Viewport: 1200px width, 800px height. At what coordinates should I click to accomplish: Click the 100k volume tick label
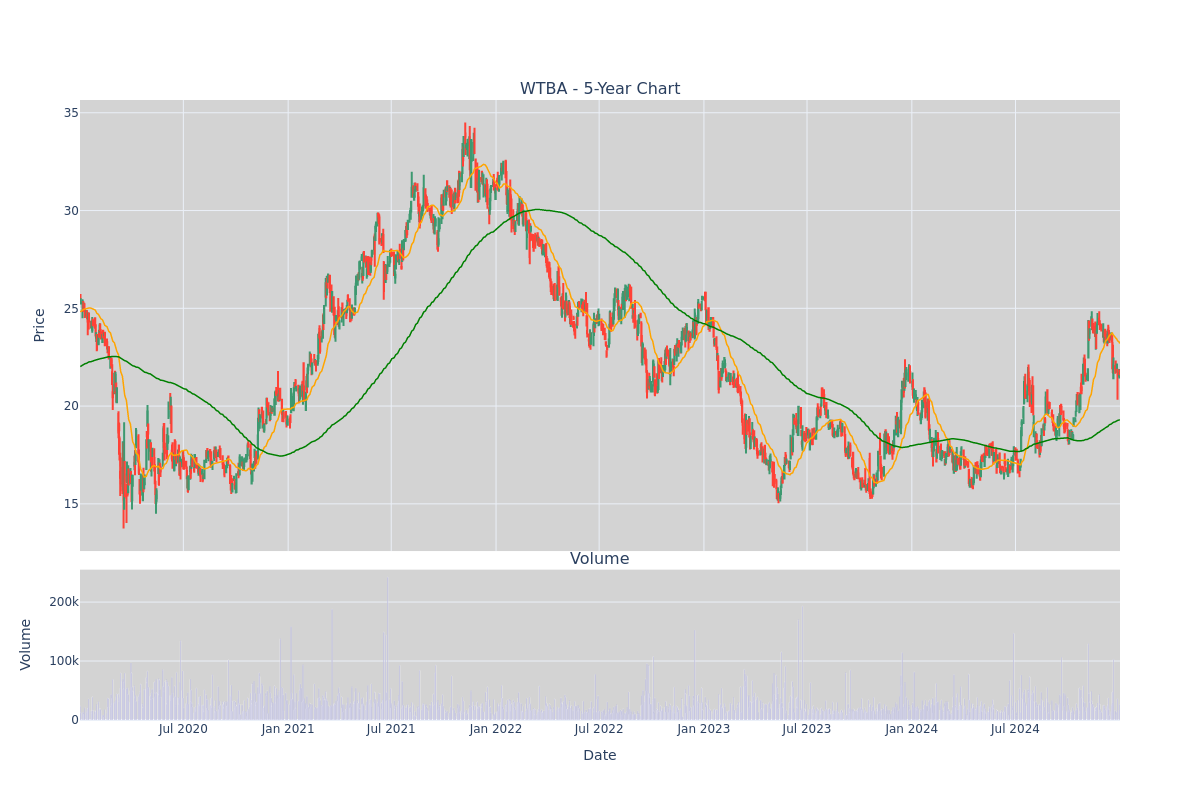[64, 661]
